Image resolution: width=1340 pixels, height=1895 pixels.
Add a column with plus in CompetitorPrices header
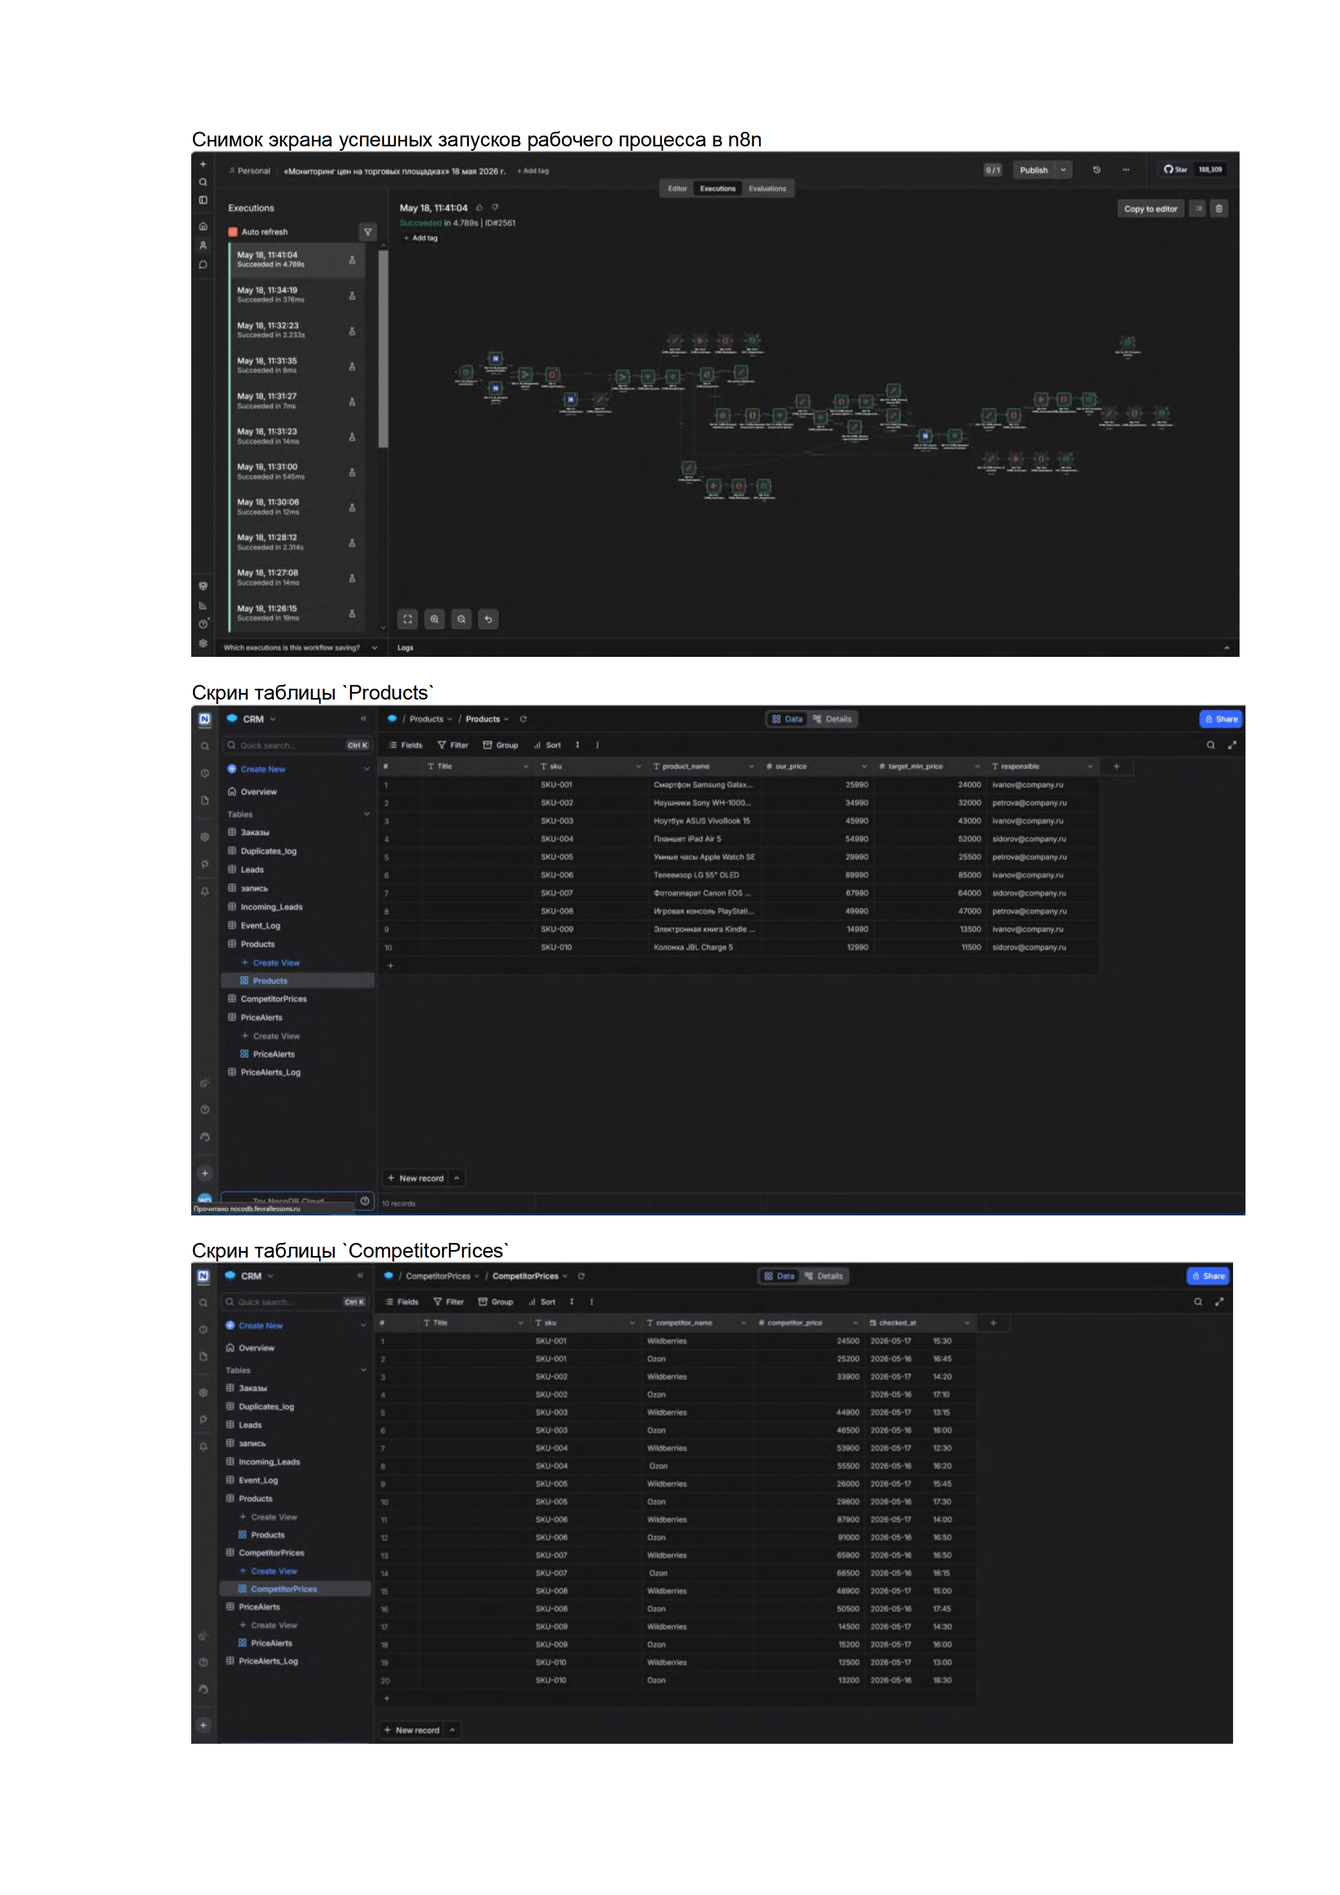[x=993, y=1323]
